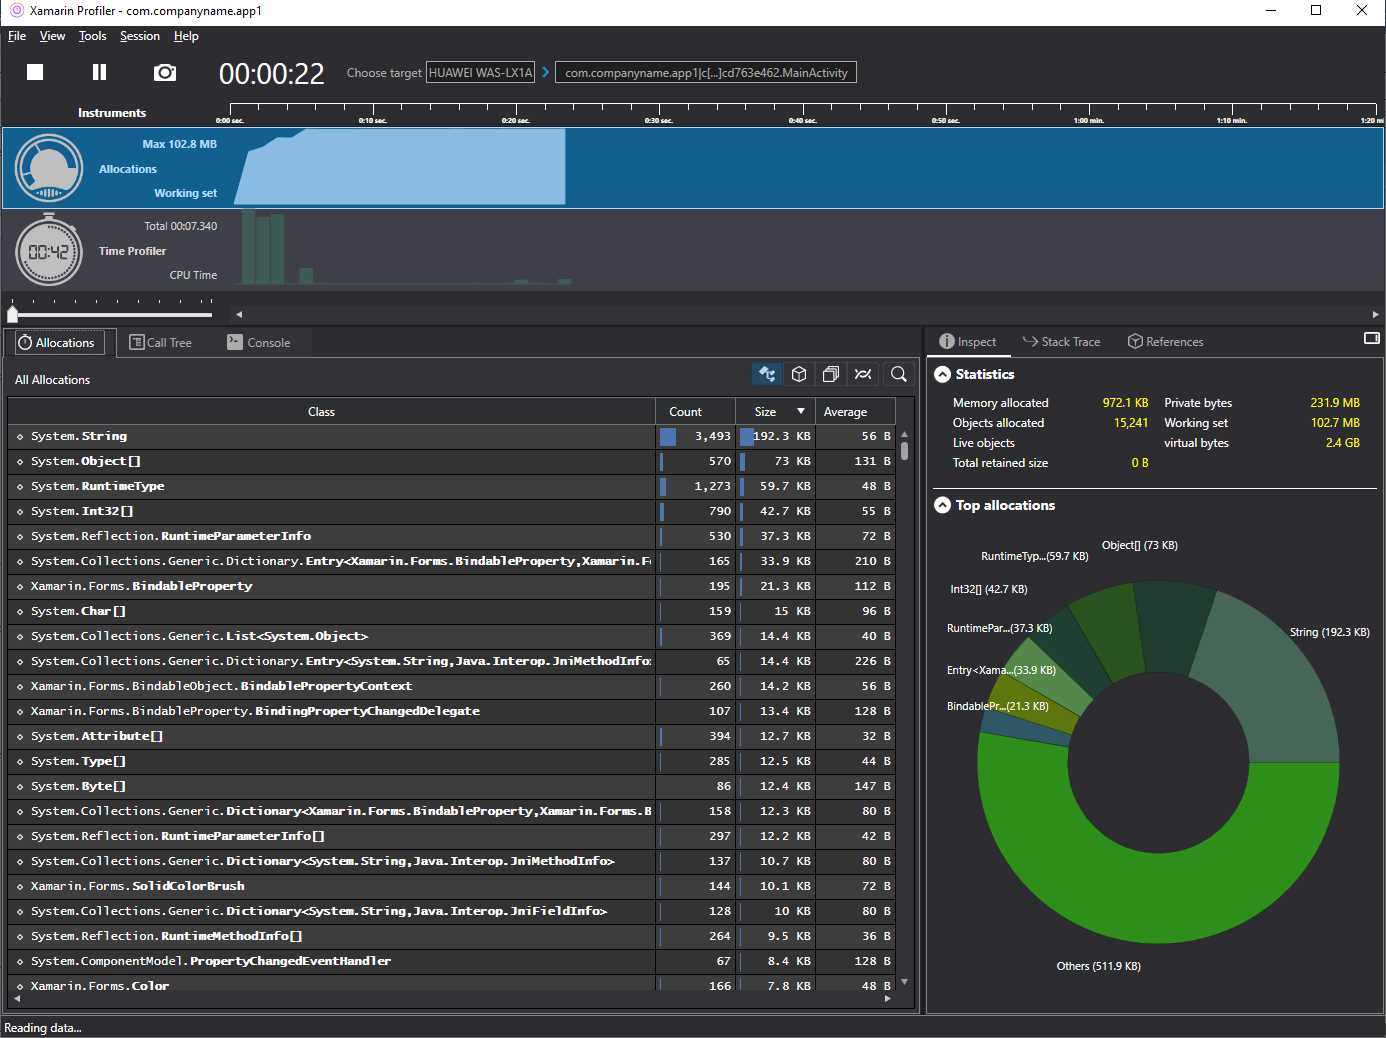Toggle the inspector panel layout button
The height and width of the screenshot is (1038, 1386).
click(1370, 339)
